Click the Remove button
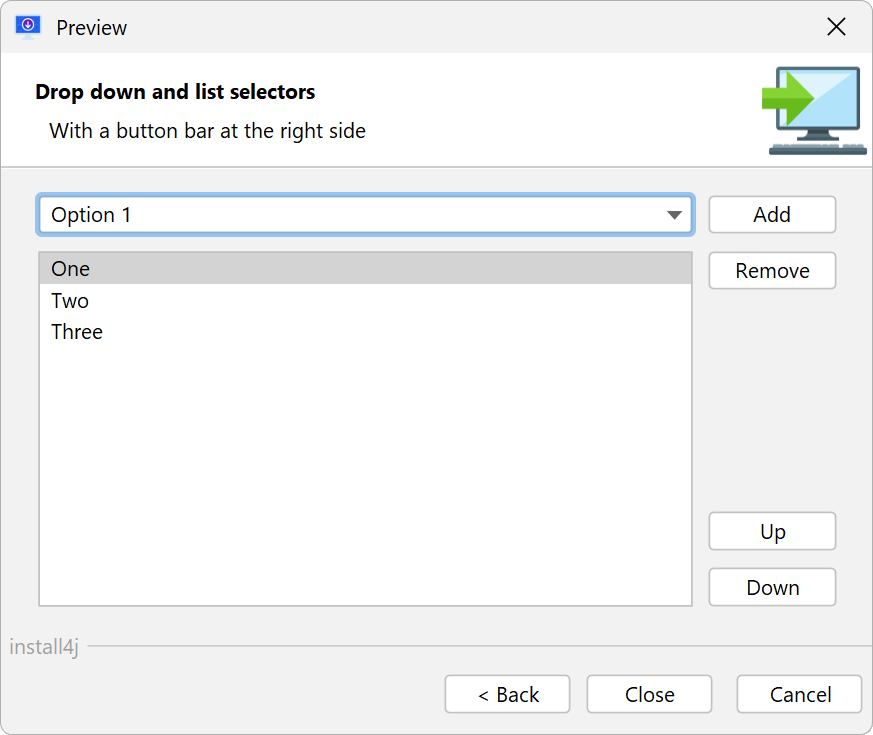 click(772, 271)
